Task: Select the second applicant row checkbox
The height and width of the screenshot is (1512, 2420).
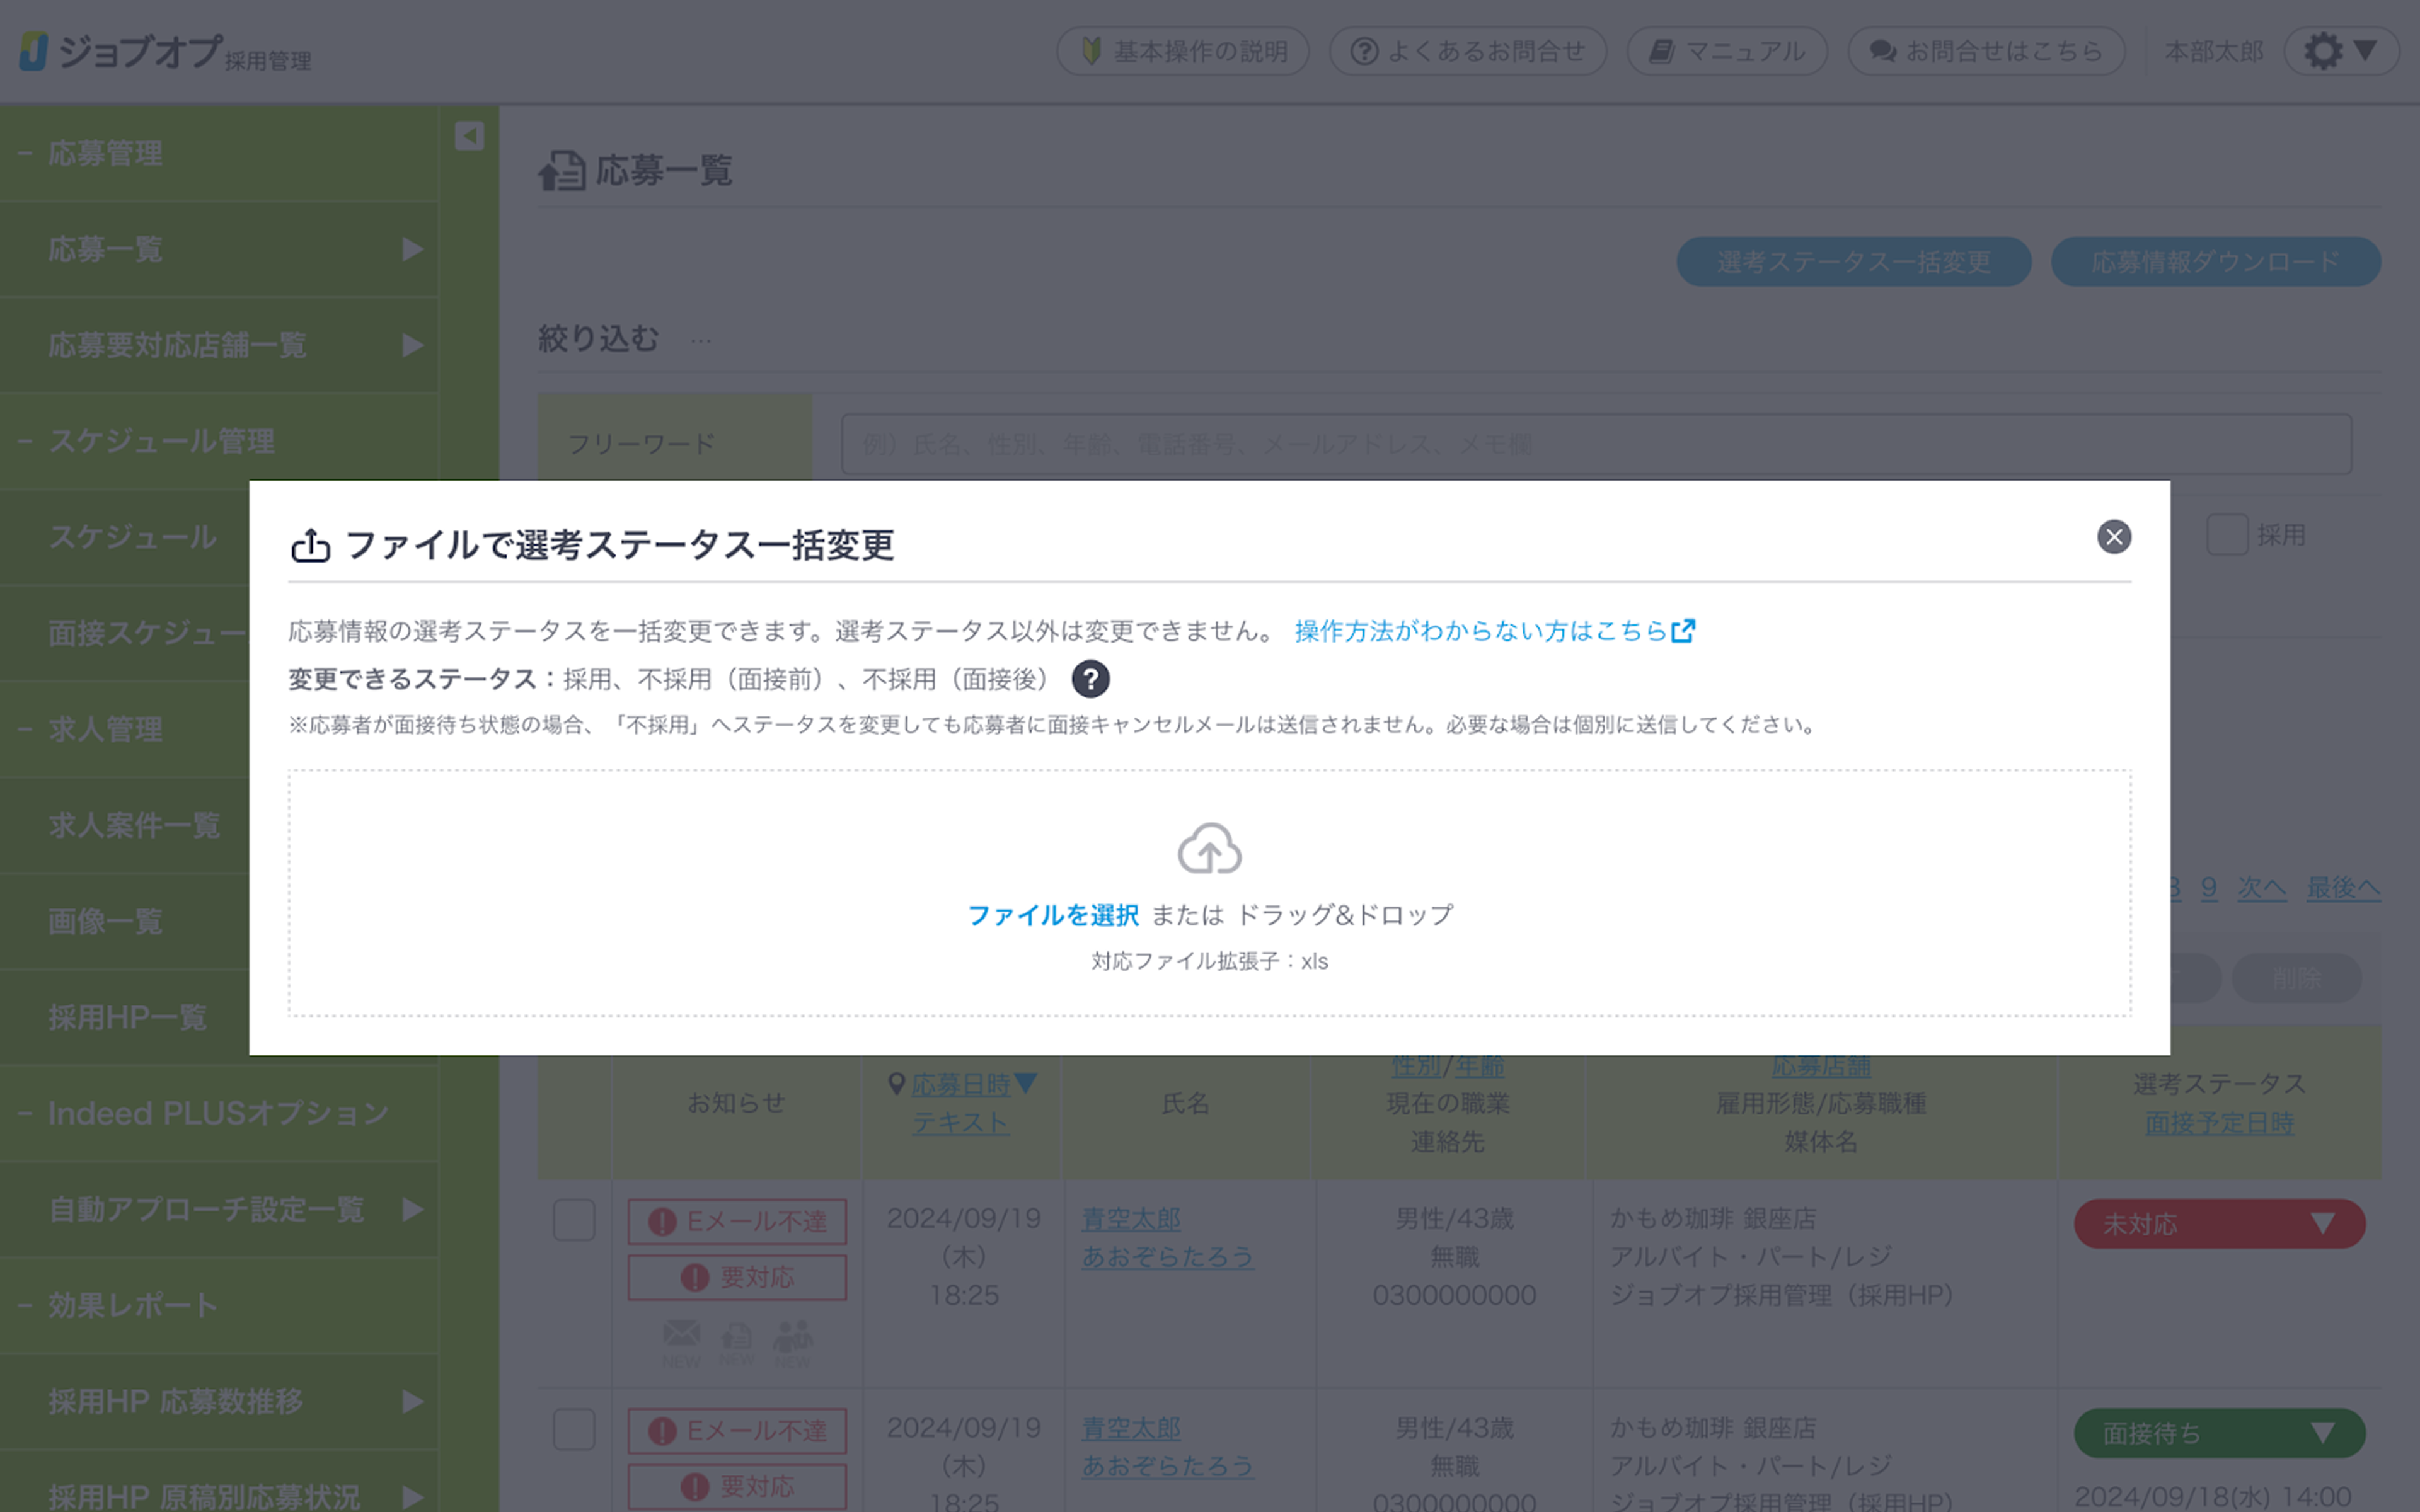Action: (574, 1429)
